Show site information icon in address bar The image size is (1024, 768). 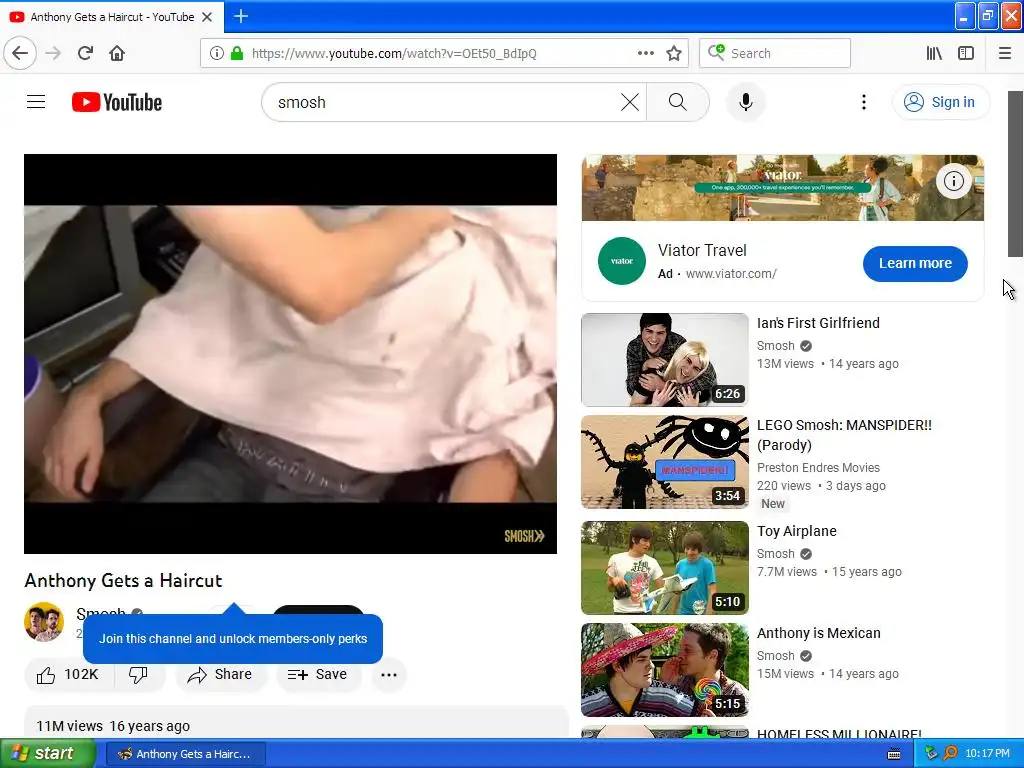click(217, 53)
